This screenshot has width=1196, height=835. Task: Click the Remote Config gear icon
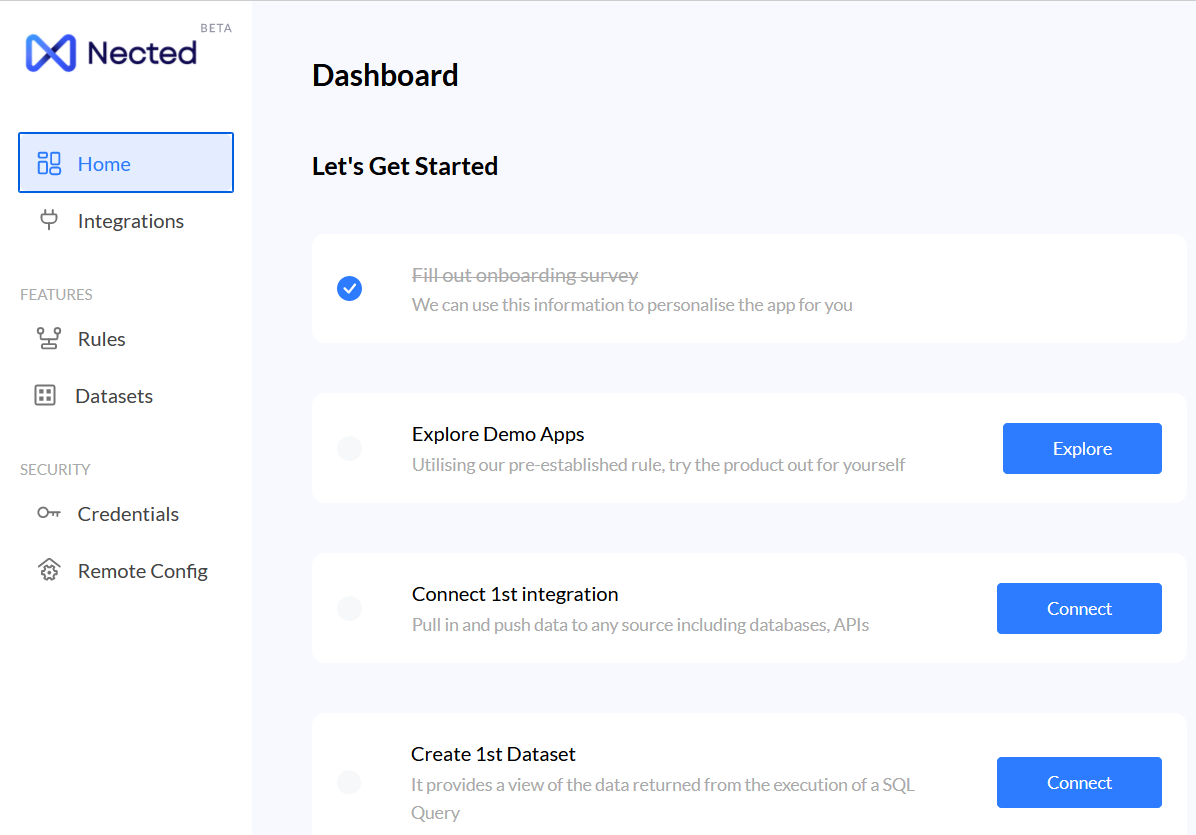[49, 571]
